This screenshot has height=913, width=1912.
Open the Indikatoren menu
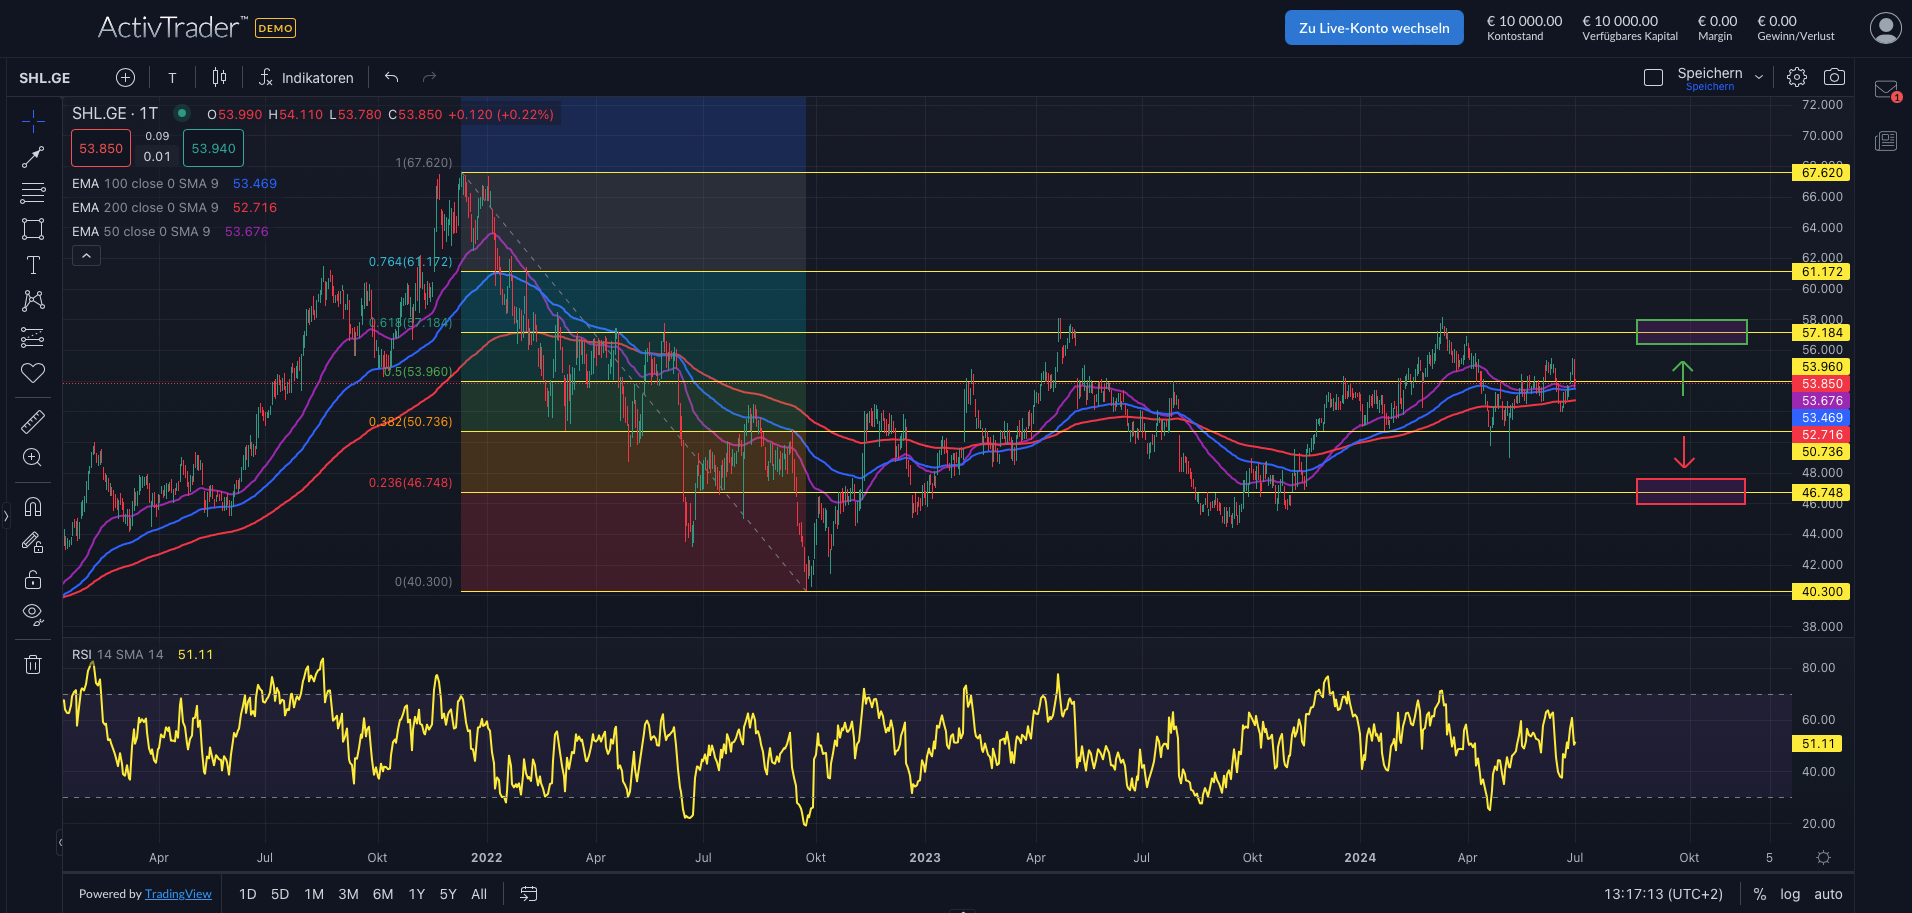[x=306, y=77]
